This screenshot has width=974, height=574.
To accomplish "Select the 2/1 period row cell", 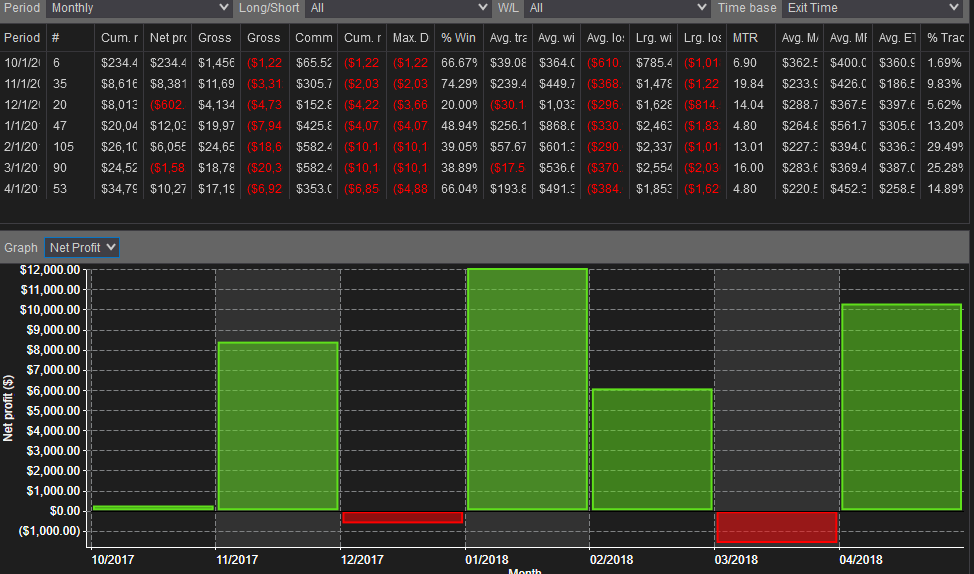I will coord(22,147).
